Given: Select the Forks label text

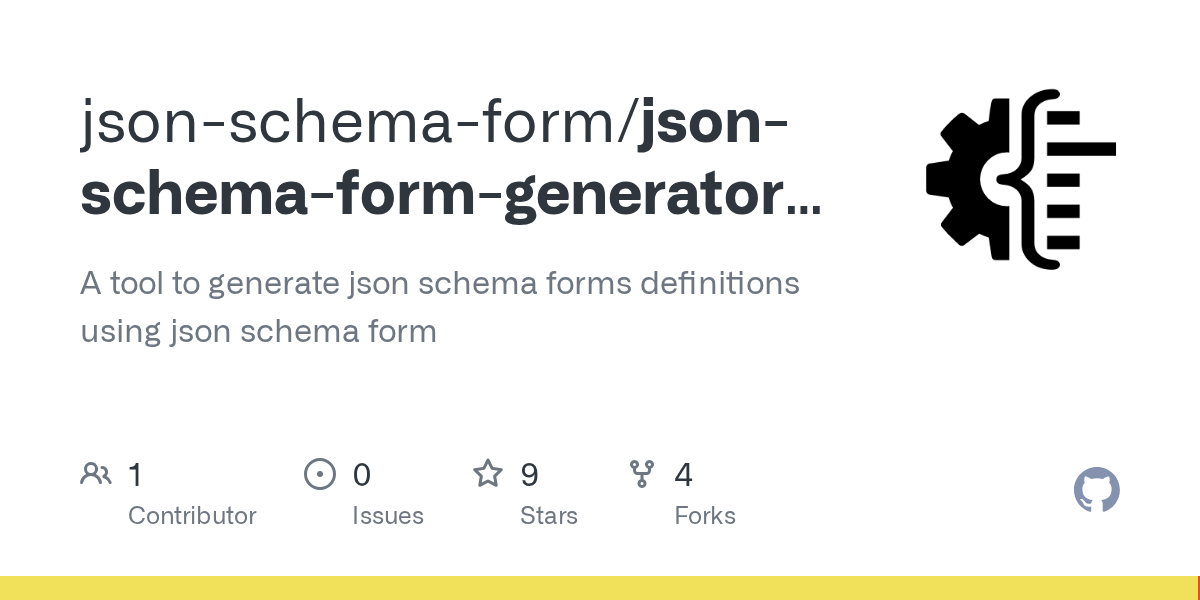Looking at the screenshot, I should click(x=705, y=516).
